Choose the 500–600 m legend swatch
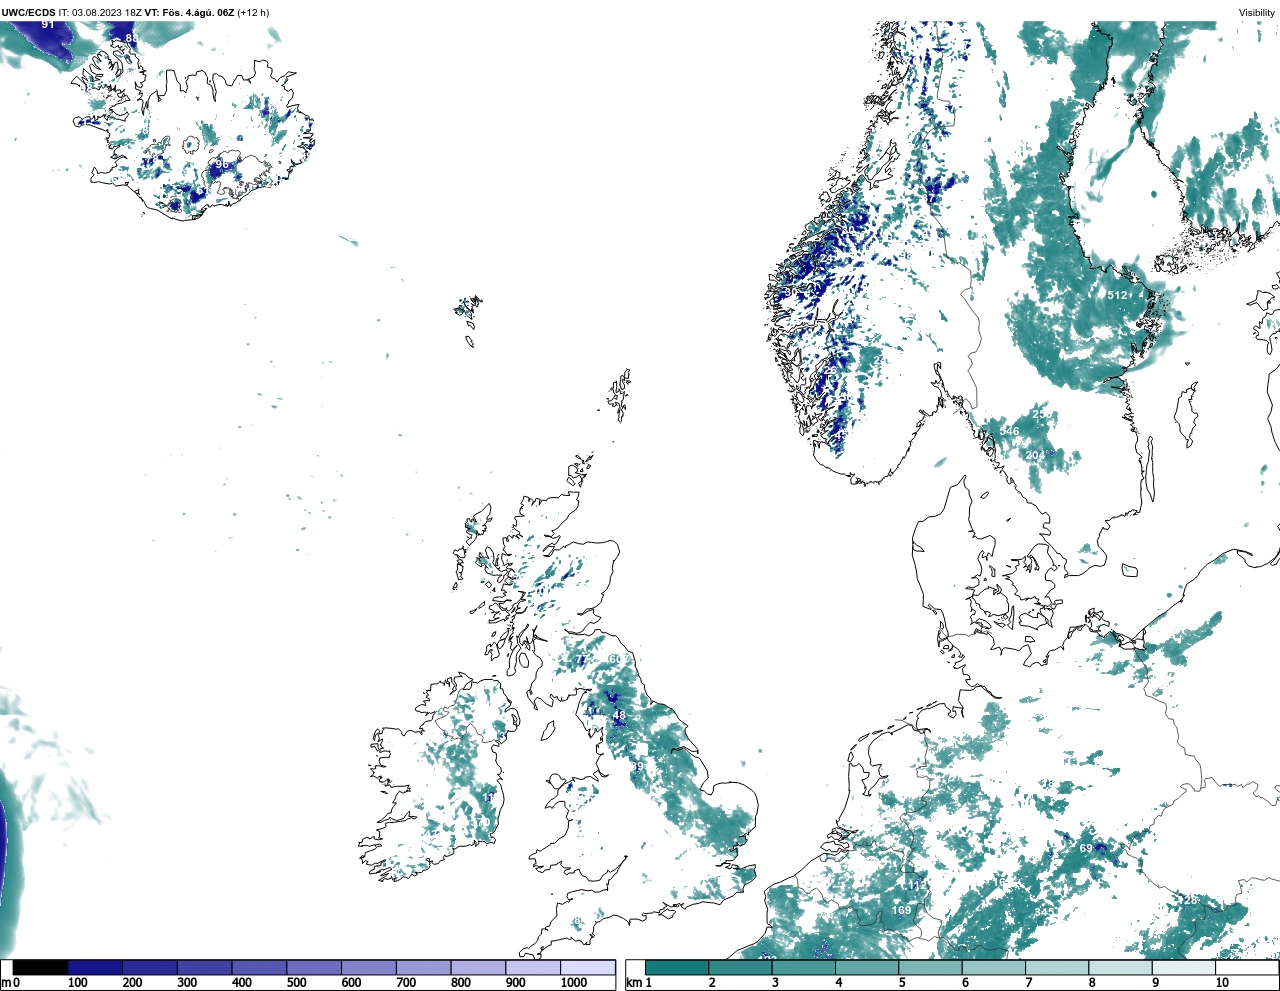The height and width of the screenshot is (991, 1280). [314, 968]
